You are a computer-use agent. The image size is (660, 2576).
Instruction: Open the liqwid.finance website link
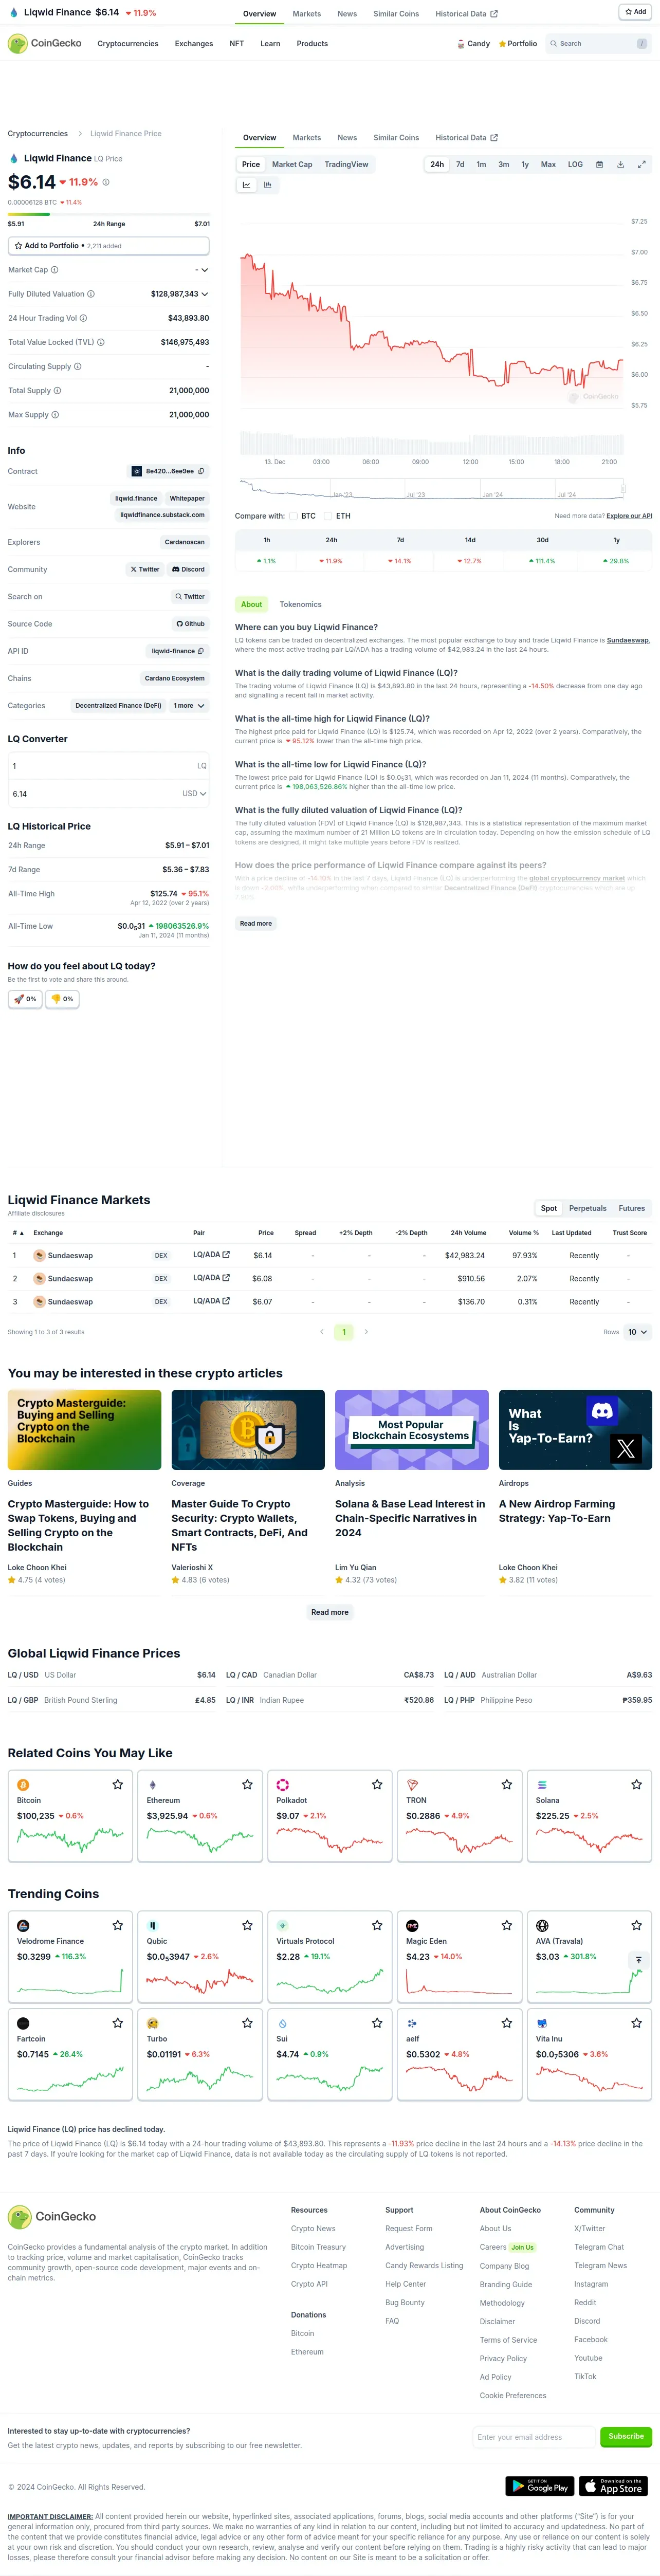coord(136,498)
